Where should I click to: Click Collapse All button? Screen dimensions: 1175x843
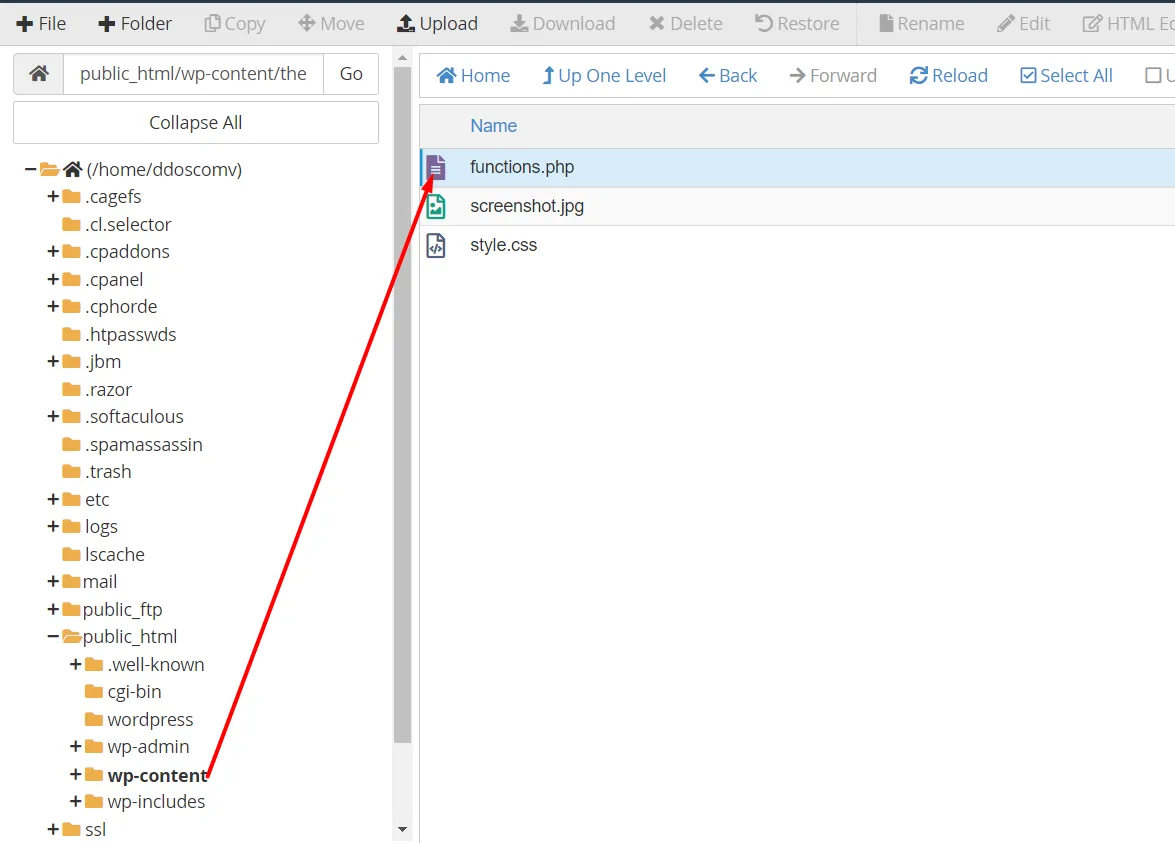pos(196,122)
